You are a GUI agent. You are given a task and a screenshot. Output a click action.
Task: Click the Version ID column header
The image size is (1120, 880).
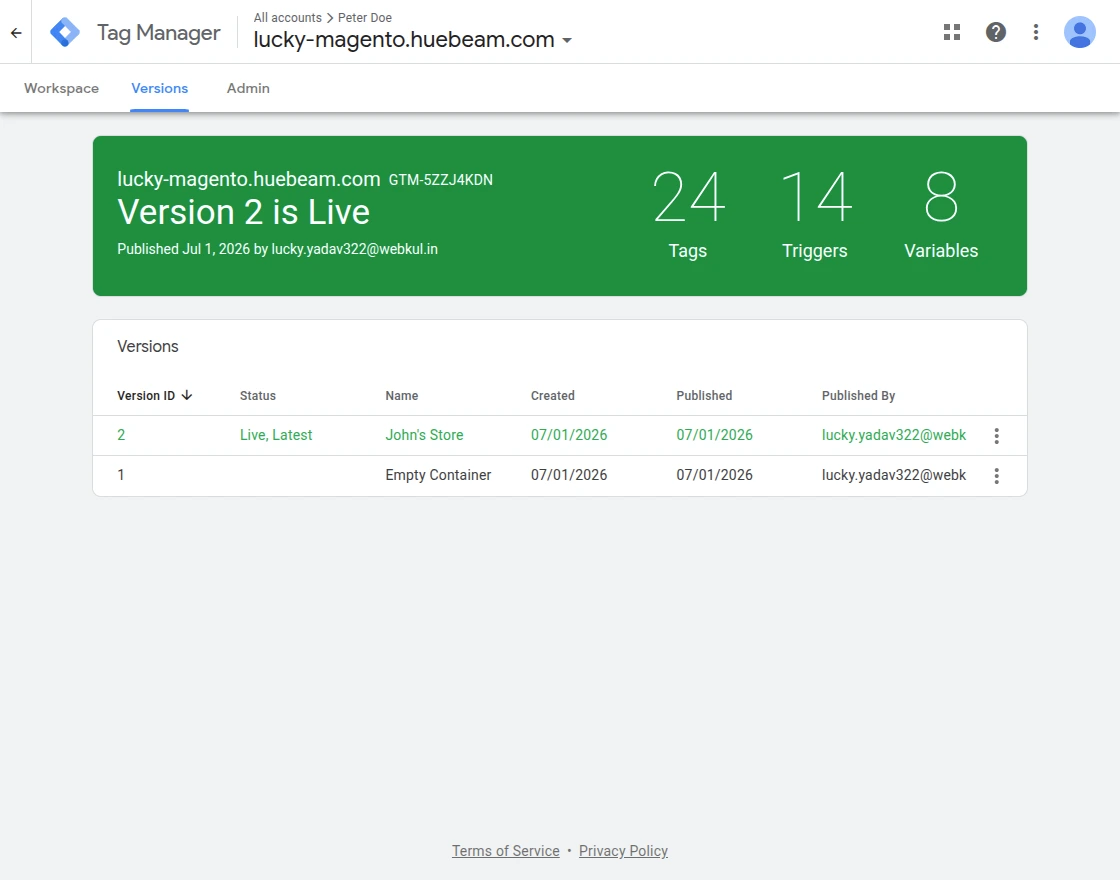point(146,396)
